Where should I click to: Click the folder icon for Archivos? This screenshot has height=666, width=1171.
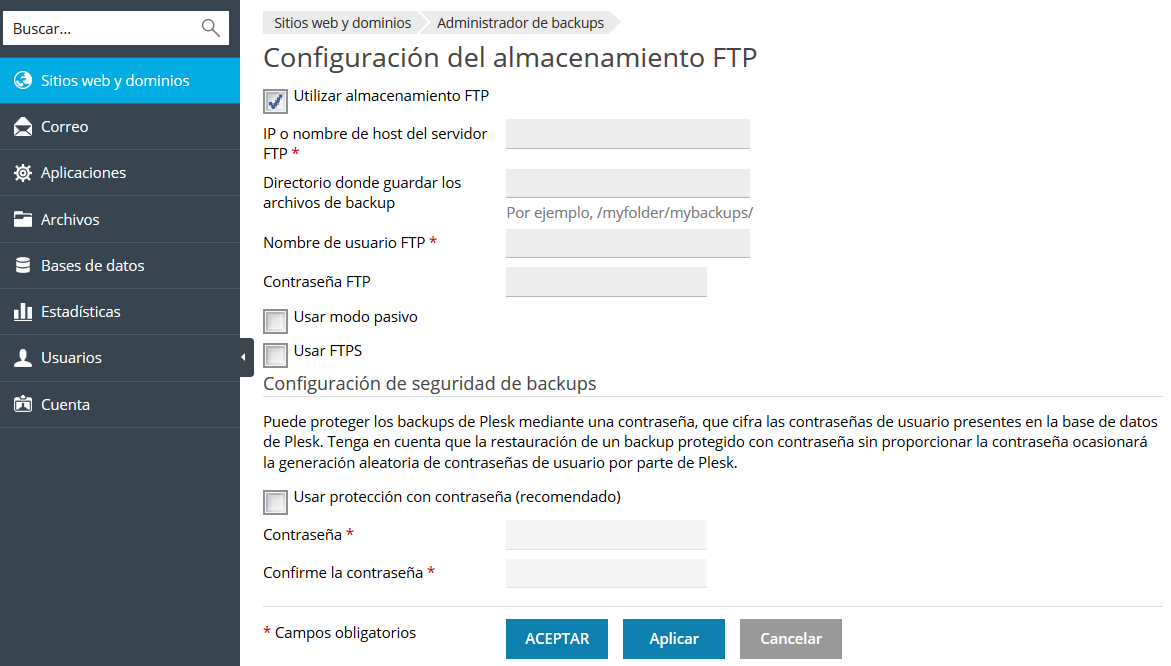pos(23,220)
